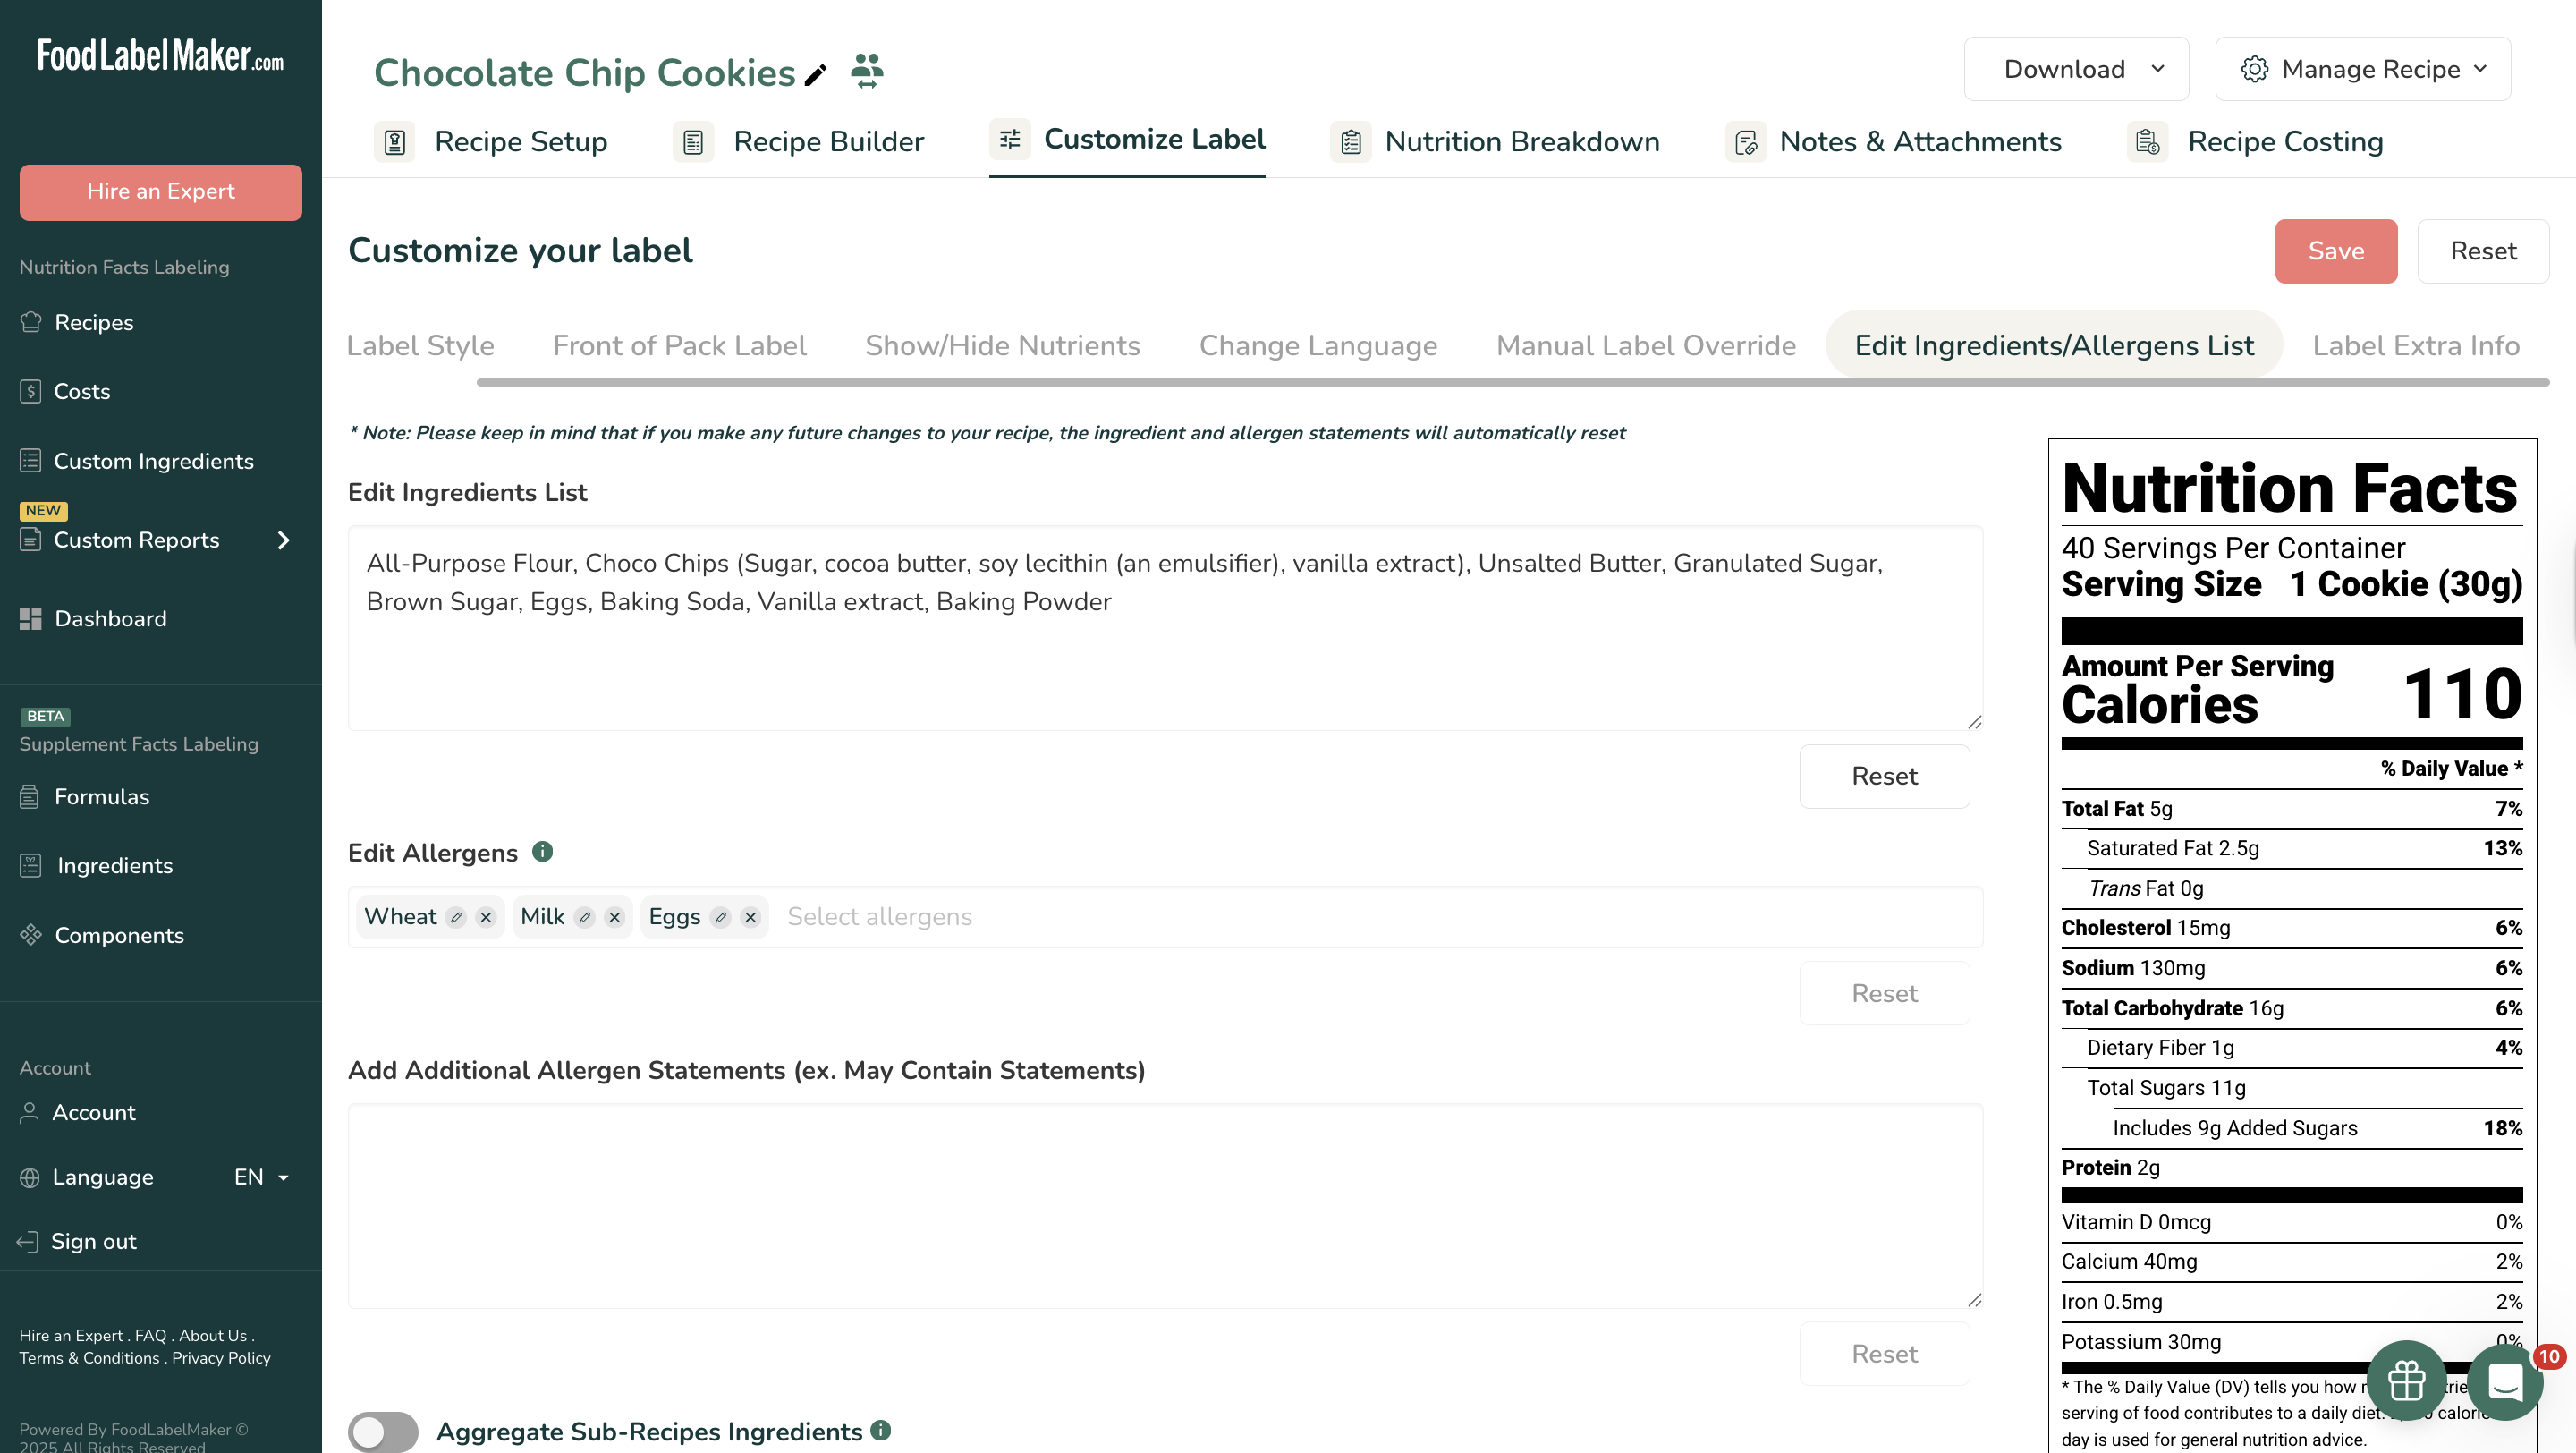Open the Show/Hide Nutrients tab
Image resolution: width=2576 pixels, height=1453 pixels.
(1002, 345)
